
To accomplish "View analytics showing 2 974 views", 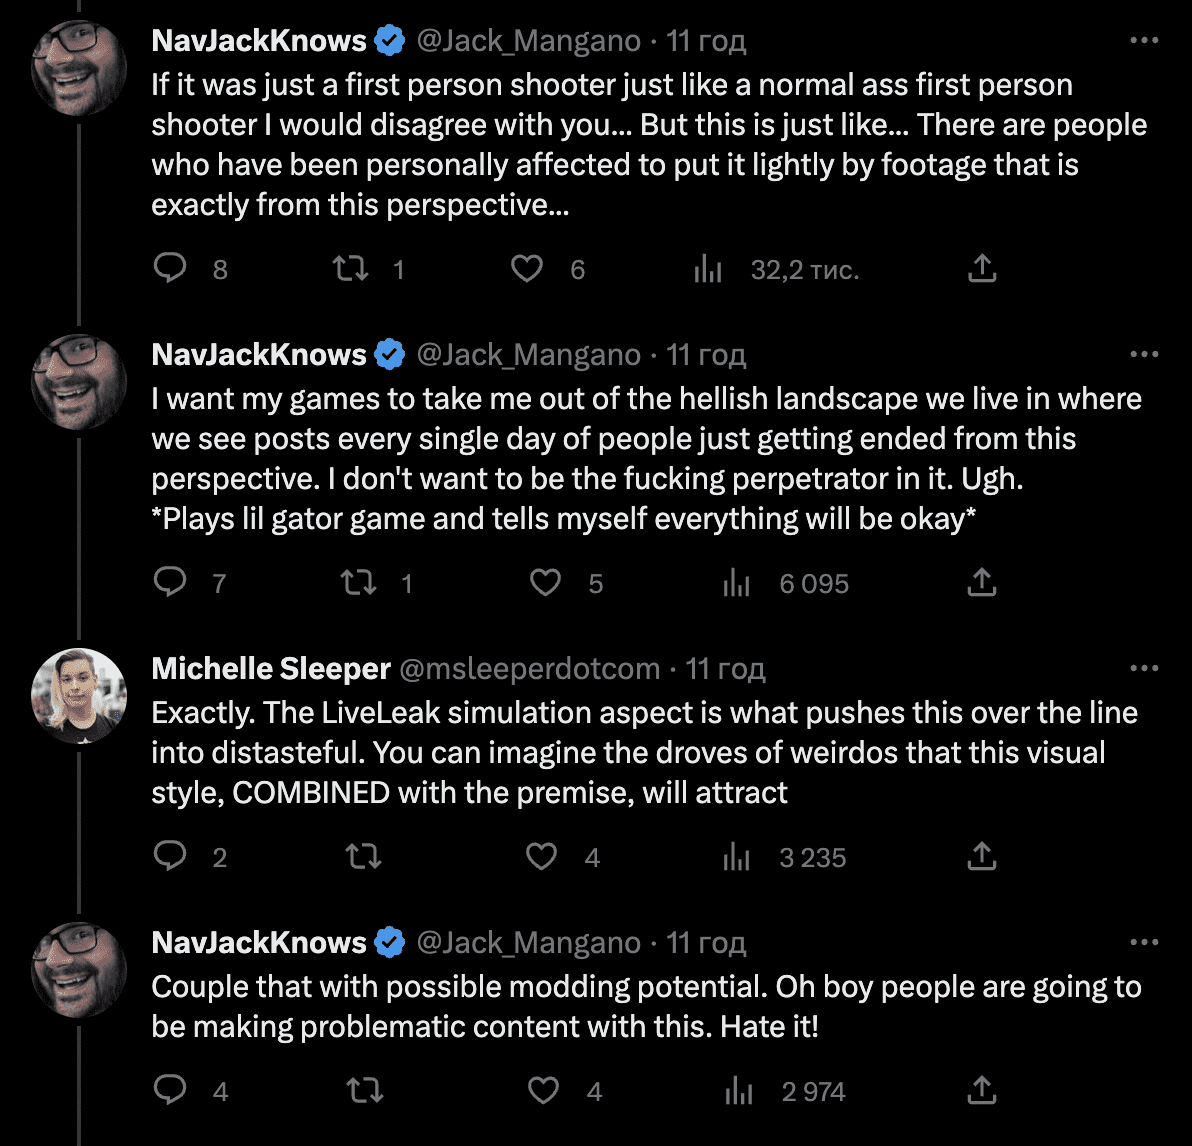I will coord(785,1091).
